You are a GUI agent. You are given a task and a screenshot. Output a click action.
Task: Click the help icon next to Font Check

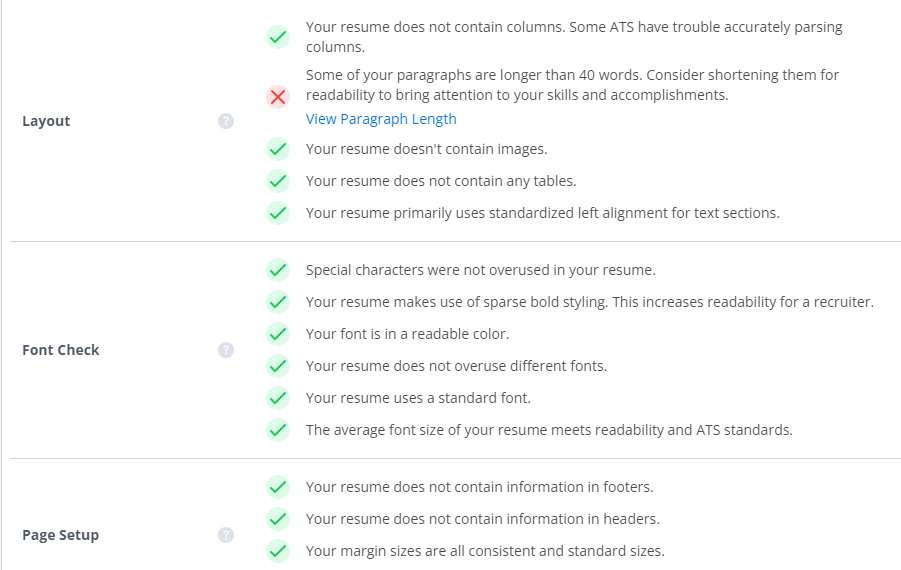point(226,350)
